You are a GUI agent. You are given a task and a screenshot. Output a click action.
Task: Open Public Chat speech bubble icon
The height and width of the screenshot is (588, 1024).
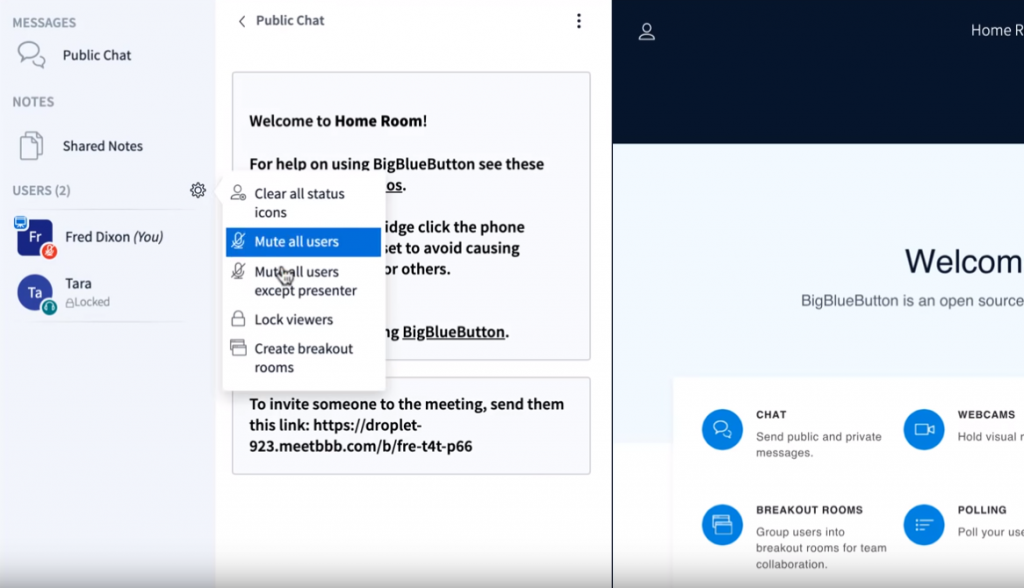point(31,54)
